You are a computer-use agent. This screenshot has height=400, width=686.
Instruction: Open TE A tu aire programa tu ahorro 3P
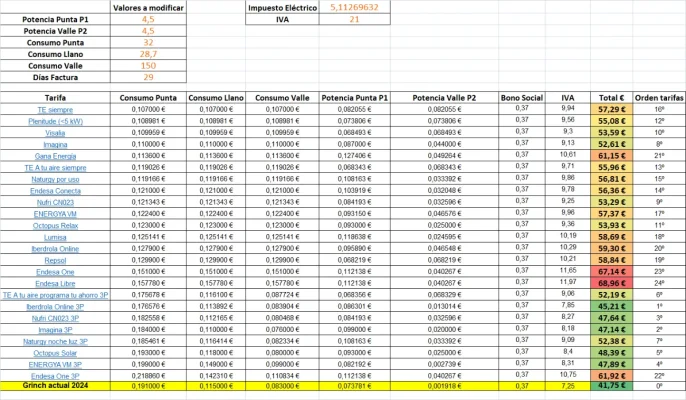point(55,295)
